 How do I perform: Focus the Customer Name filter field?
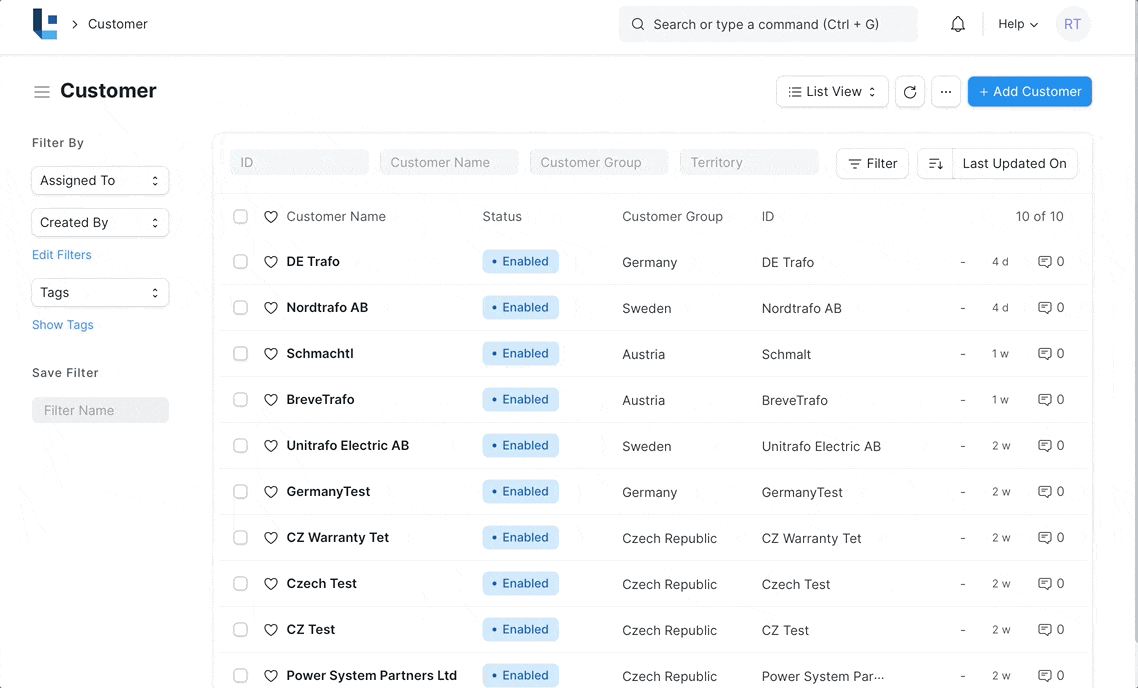click(449, 163)
